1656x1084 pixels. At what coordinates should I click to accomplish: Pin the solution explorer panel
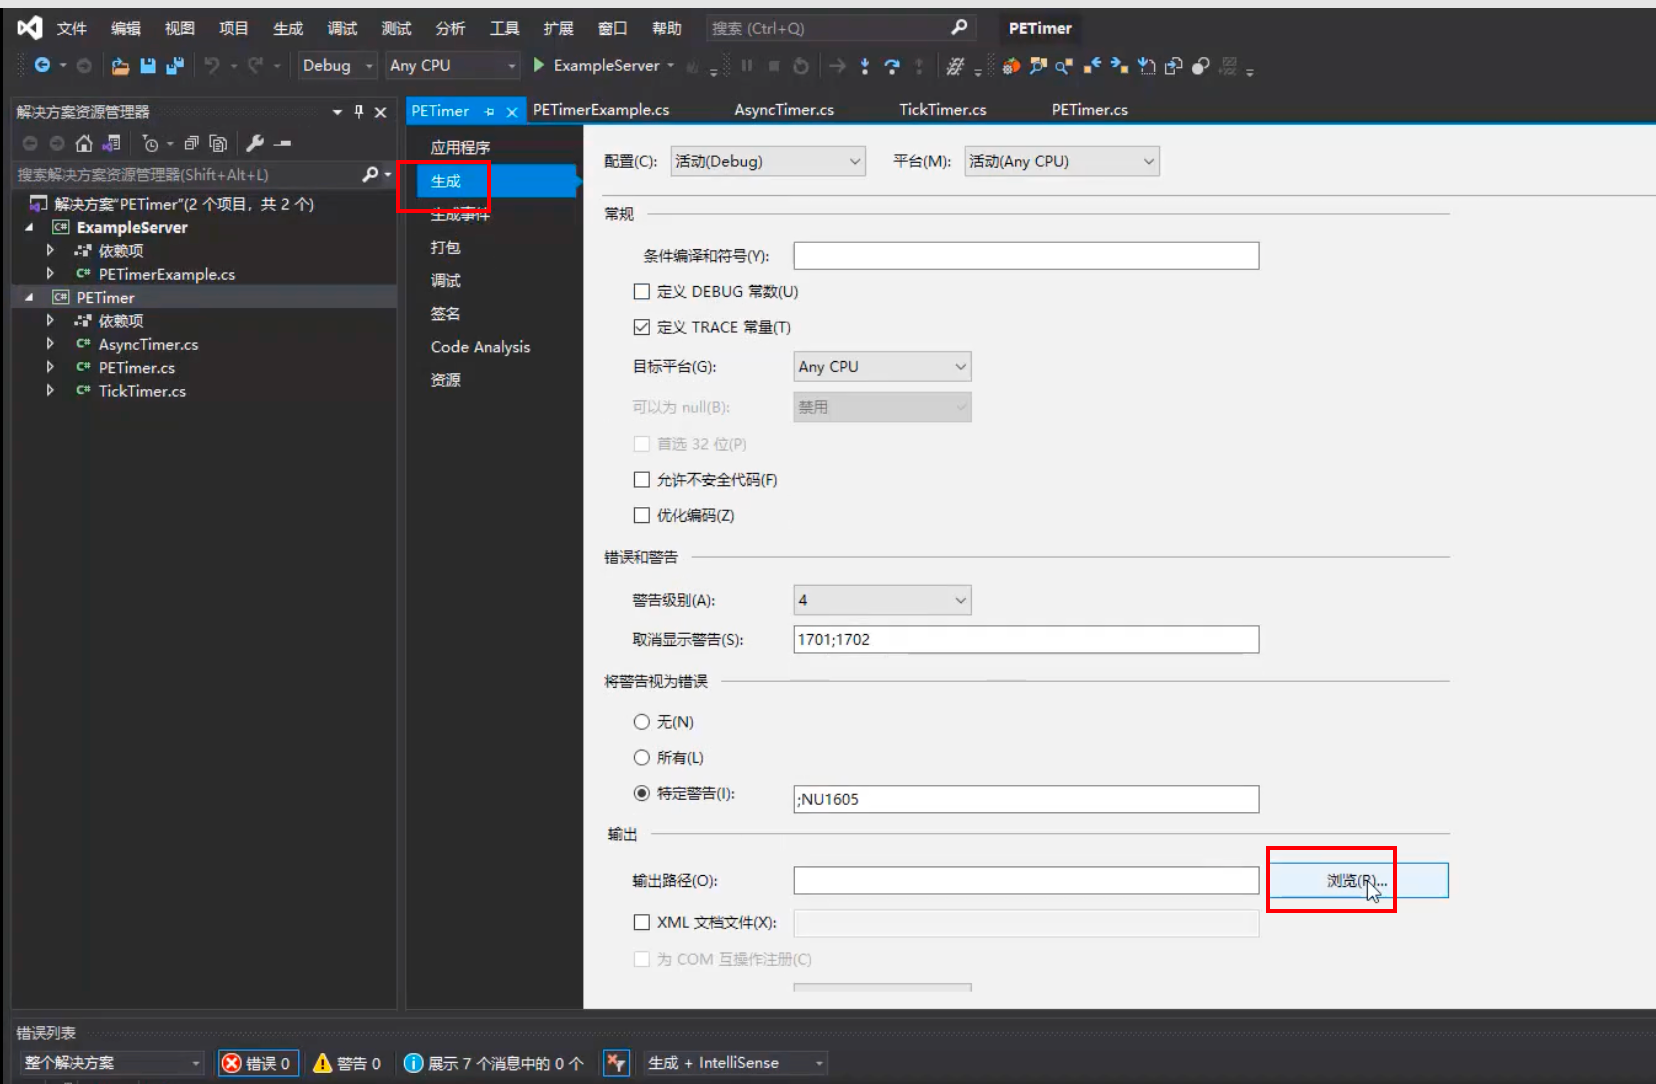coord(359,111)
